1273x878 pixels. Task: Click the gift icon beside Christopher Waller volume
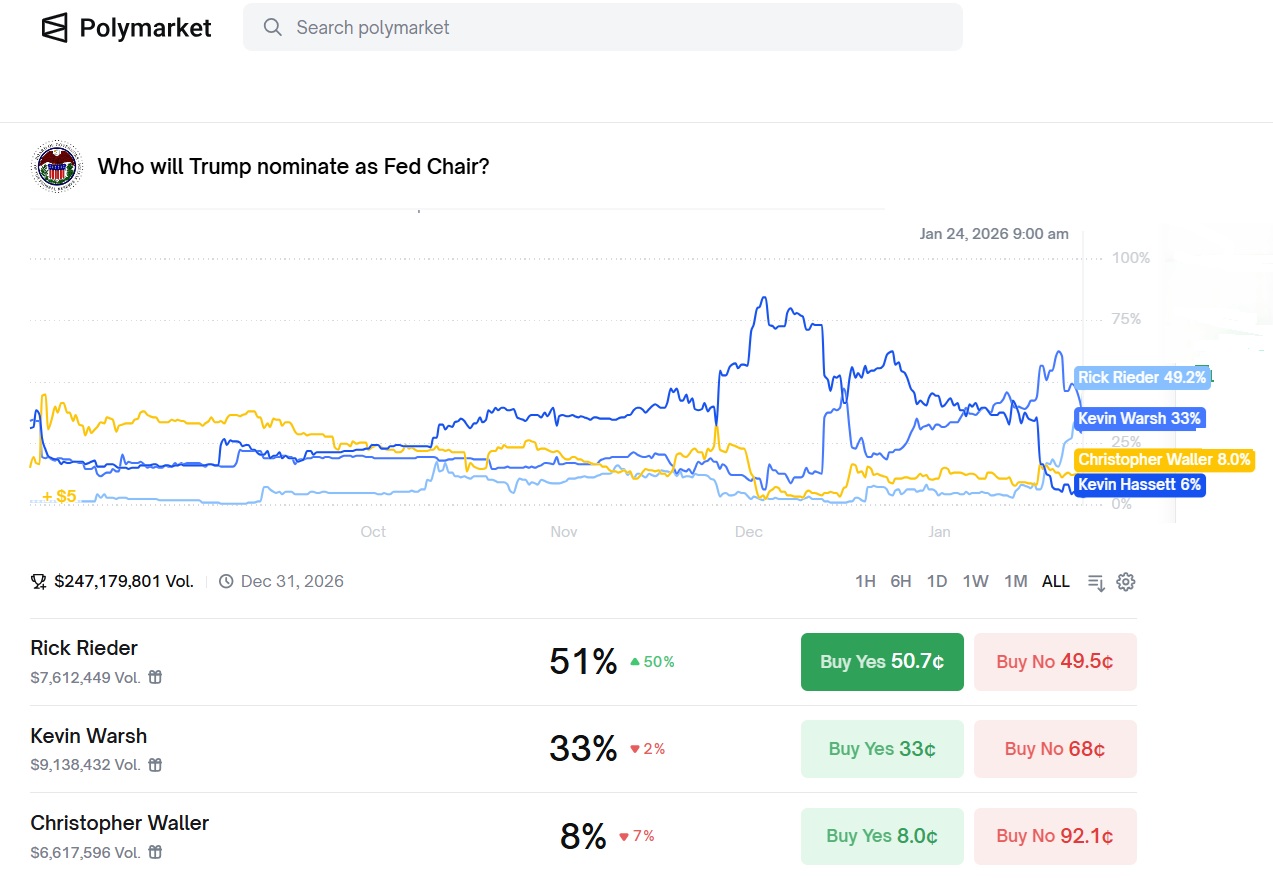tap(155, 853)
